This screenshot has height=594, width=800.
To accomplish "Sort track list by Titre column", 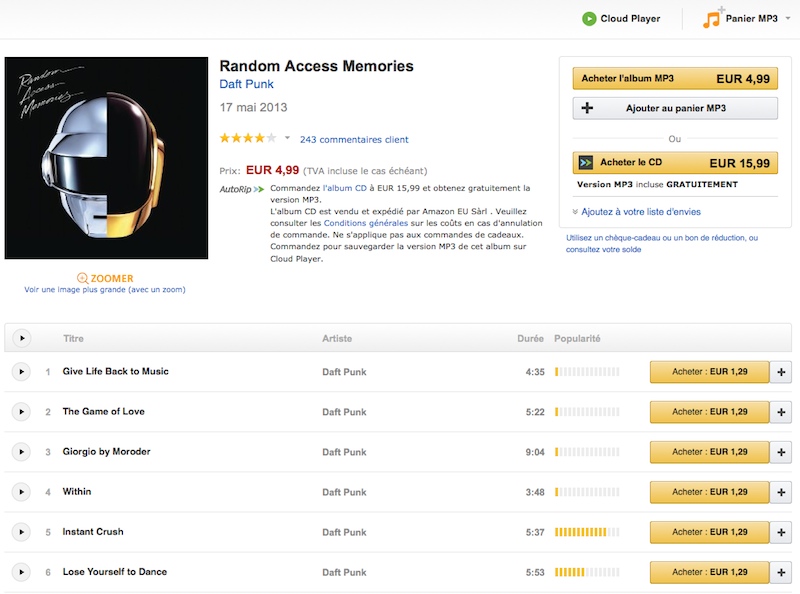I will [x=73, y=338].
